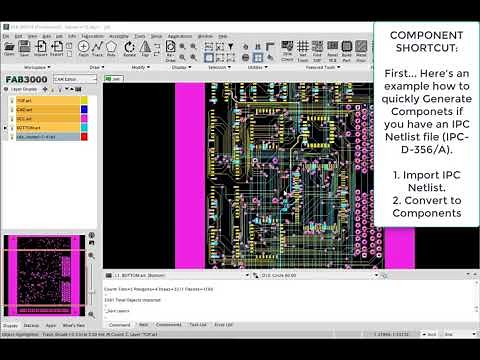The height and width of the screenshot is (360, 480).
Task: Click the blue GND.art color swatch
Action: pyautogui.click(x=84, y=109)
